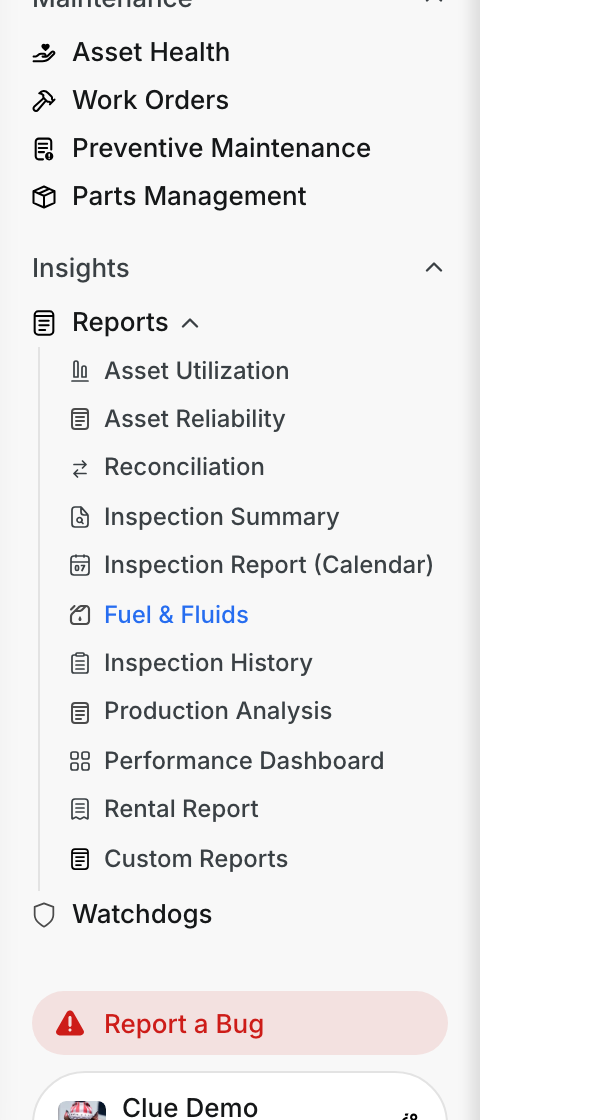Open Watchdogs page
This screenshot has width=600, height=1120.
(142, 914)
